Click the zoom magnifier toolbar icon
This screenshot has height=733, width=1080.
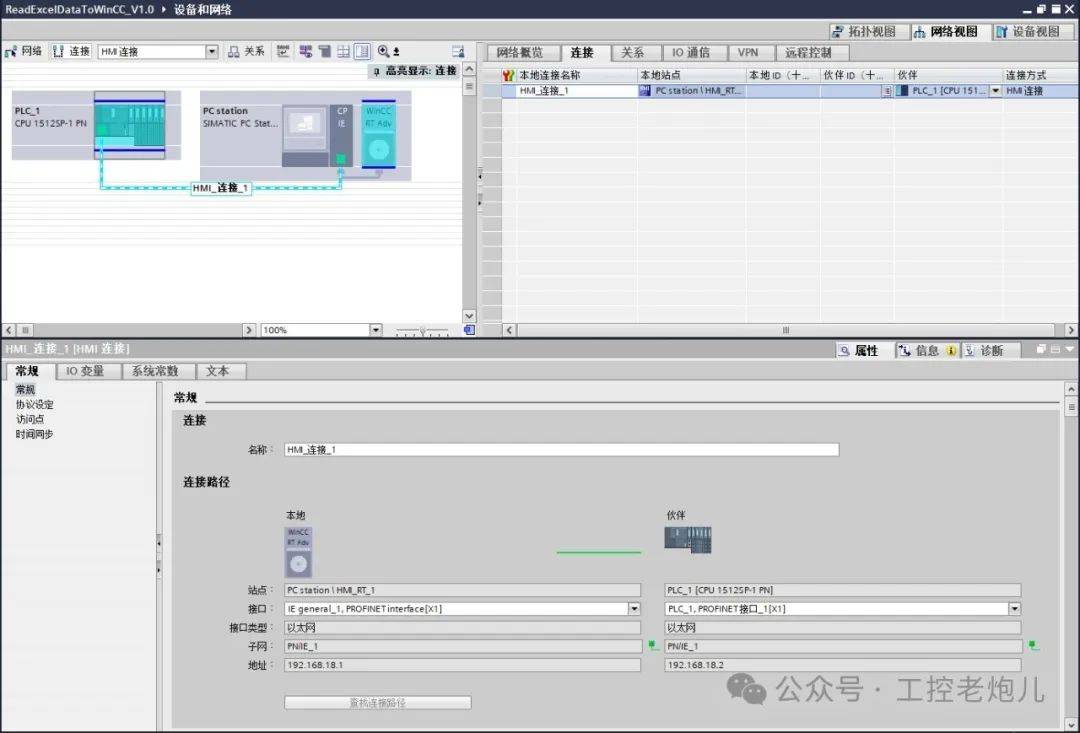click(384, 52)
